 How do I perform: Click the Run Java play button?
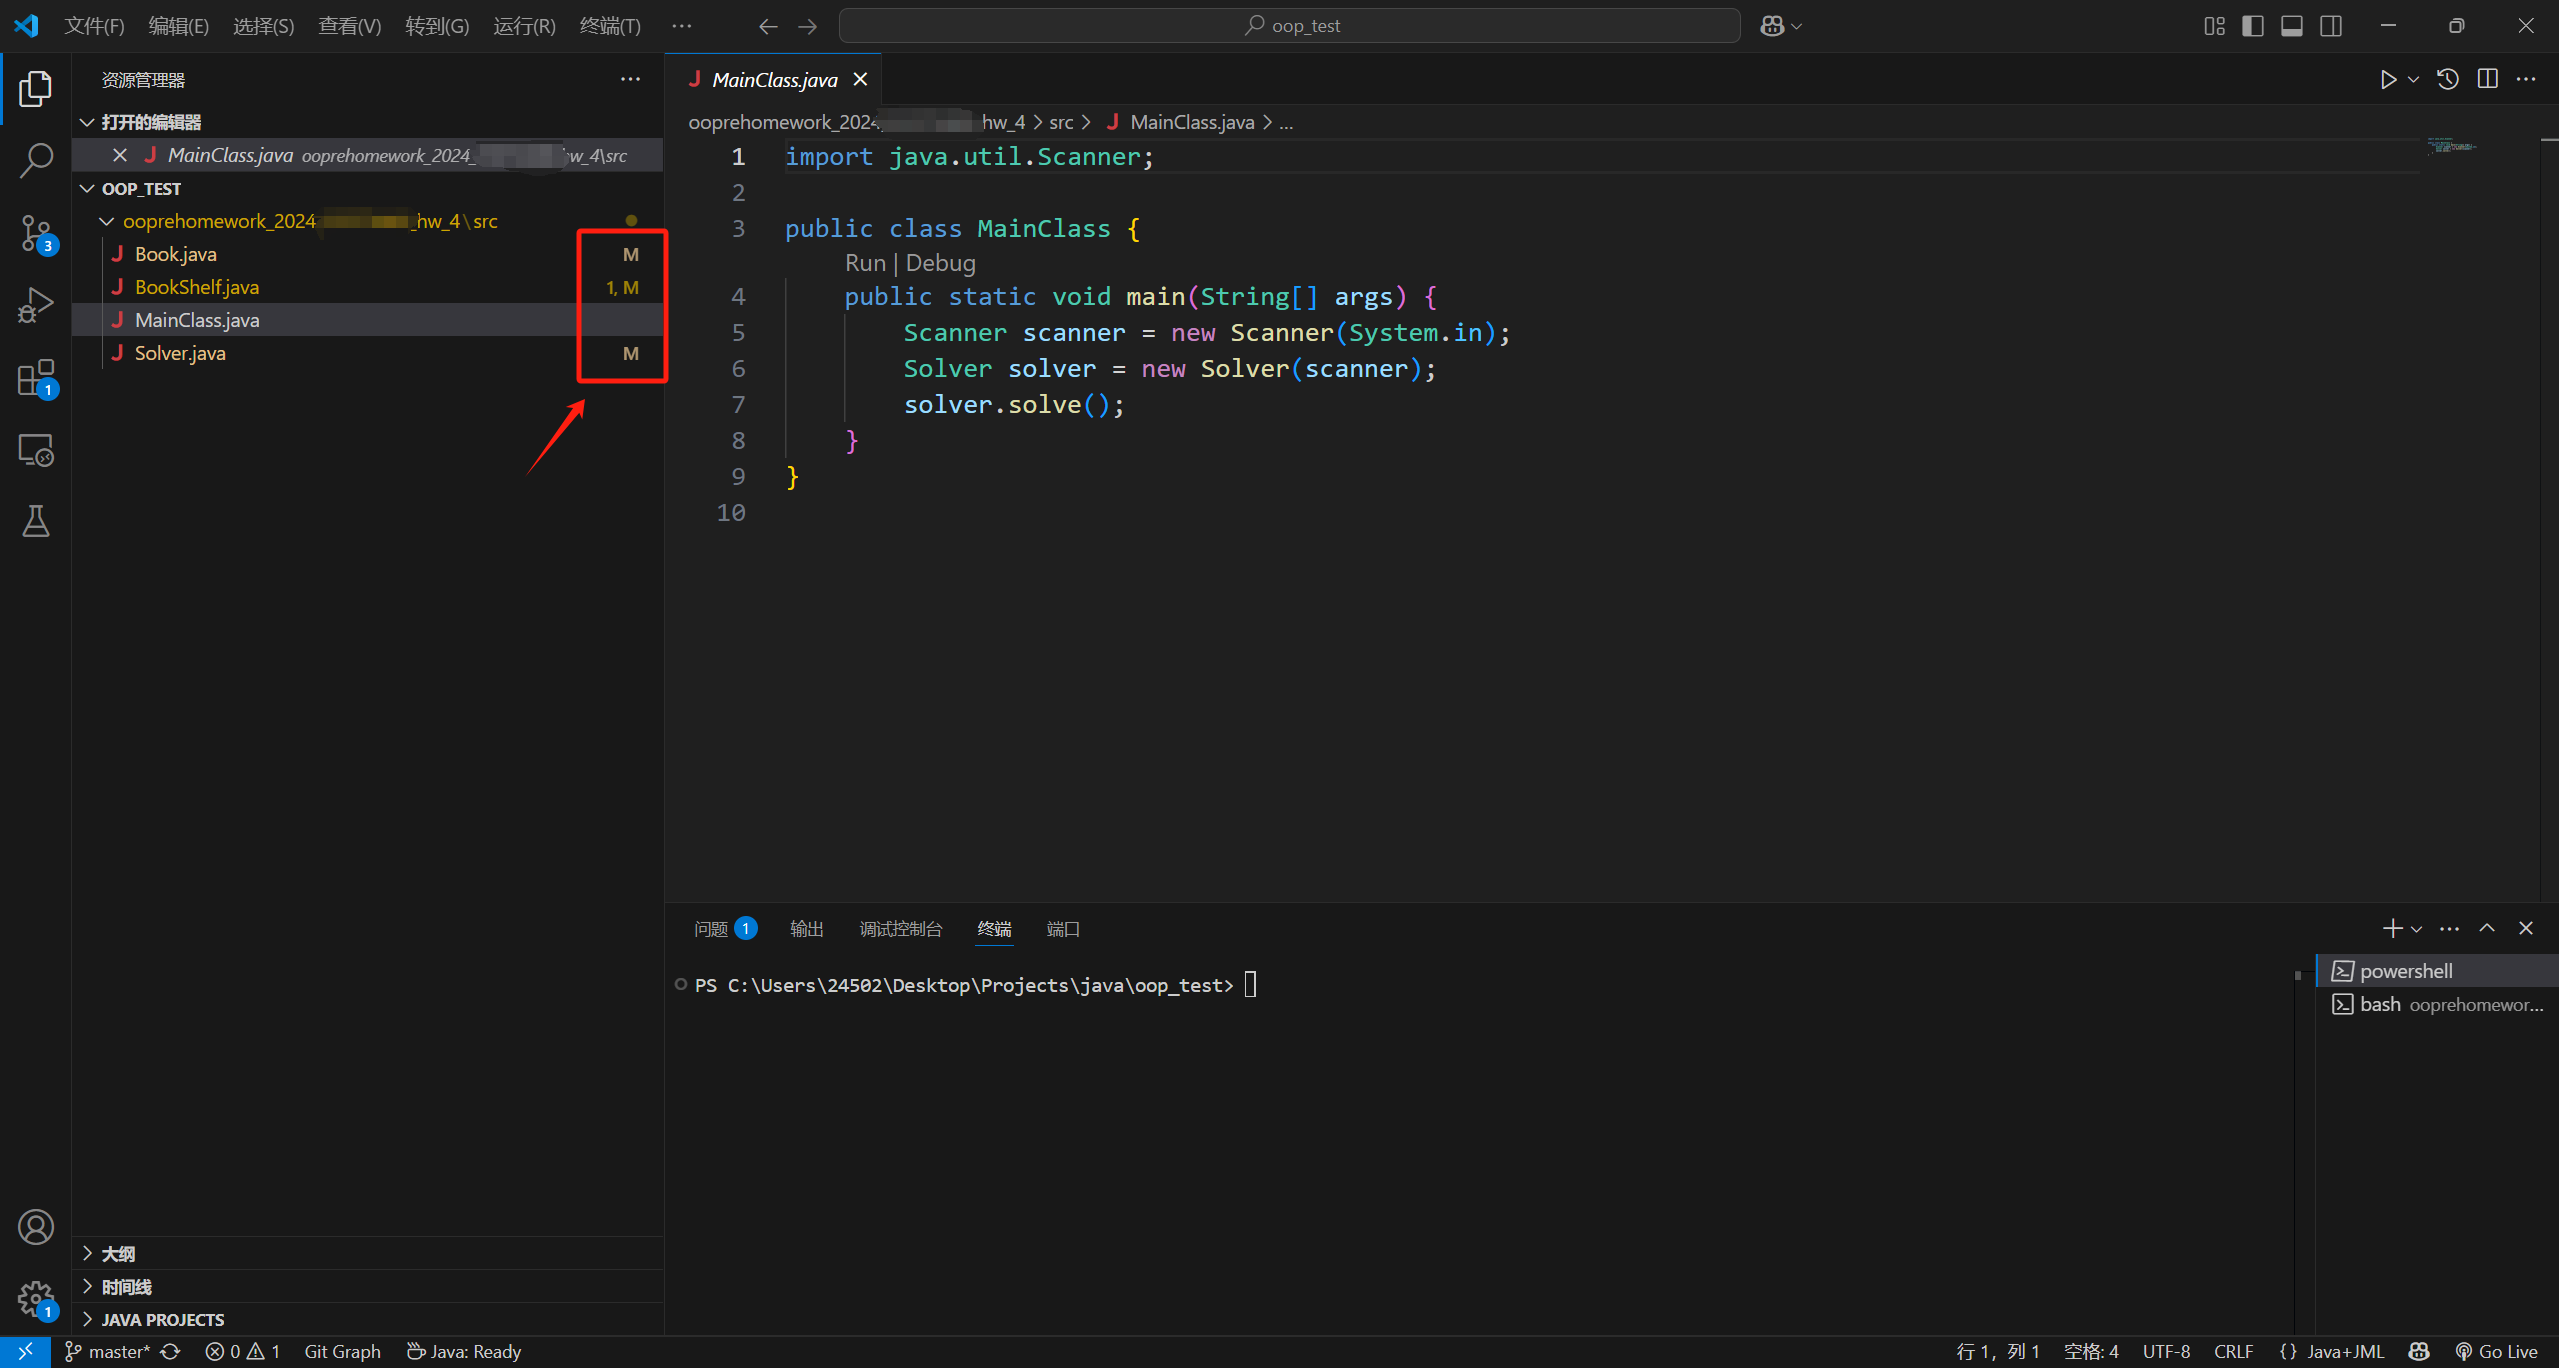coord(2388,80)
